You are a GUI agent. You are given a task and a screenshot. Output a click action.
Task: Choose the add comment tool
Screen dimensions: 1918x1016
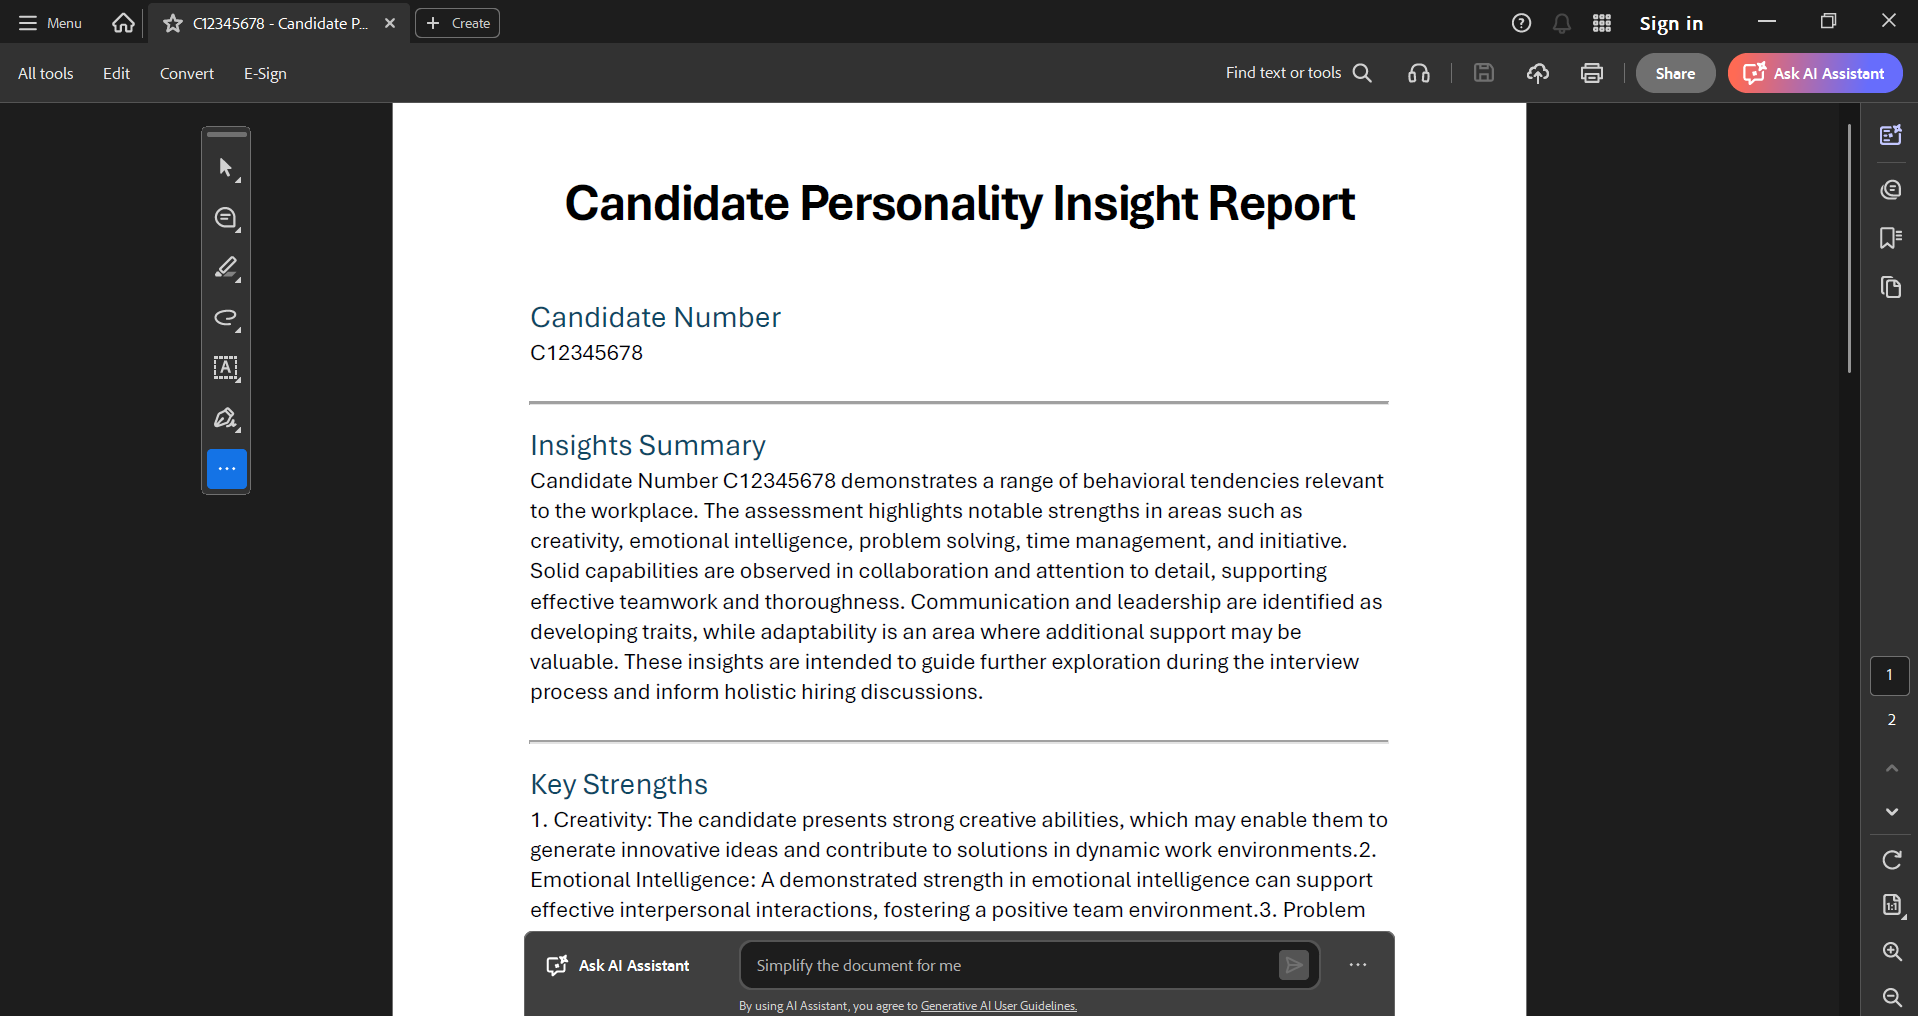pos(227,218)
